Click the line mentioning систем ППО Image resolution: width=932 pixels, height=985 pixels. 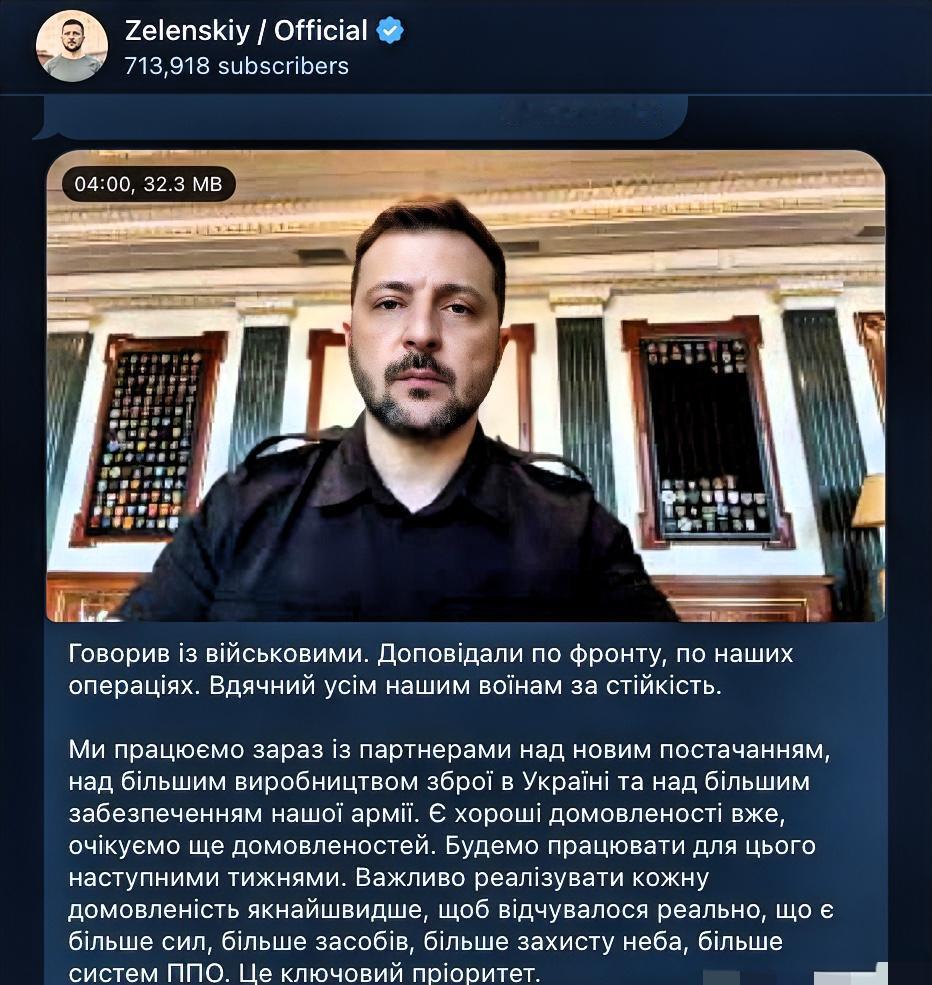point(305,973)
